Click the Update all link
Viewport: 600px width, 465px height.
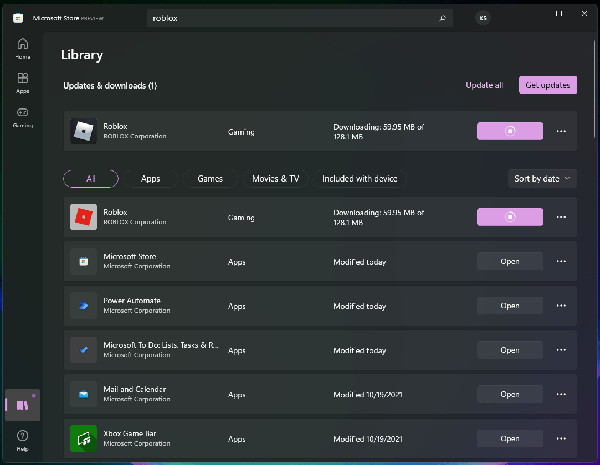pyautogui.click(x=484, y=85)
